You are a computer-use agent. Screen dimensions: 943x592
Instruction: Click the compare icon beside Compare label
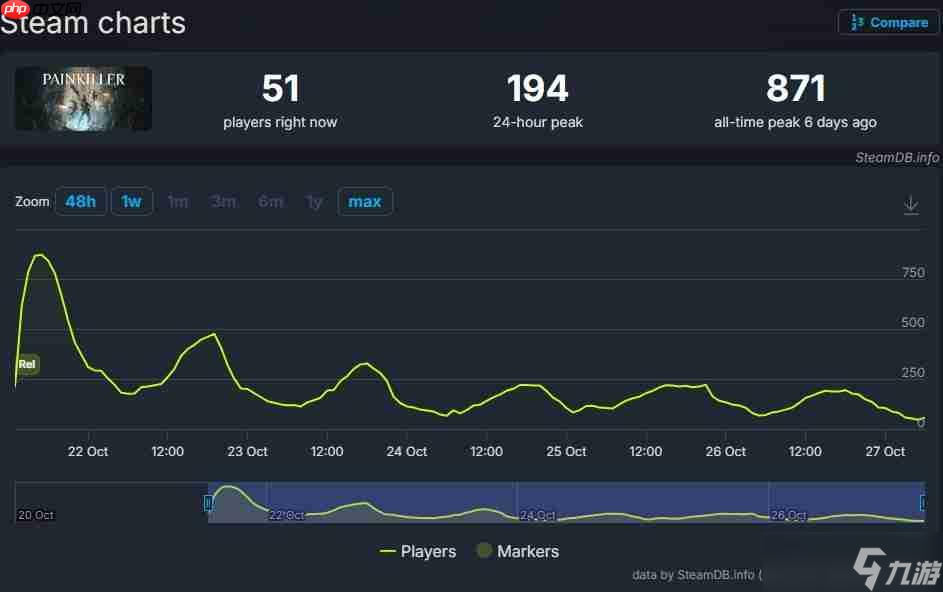(857, 22)
